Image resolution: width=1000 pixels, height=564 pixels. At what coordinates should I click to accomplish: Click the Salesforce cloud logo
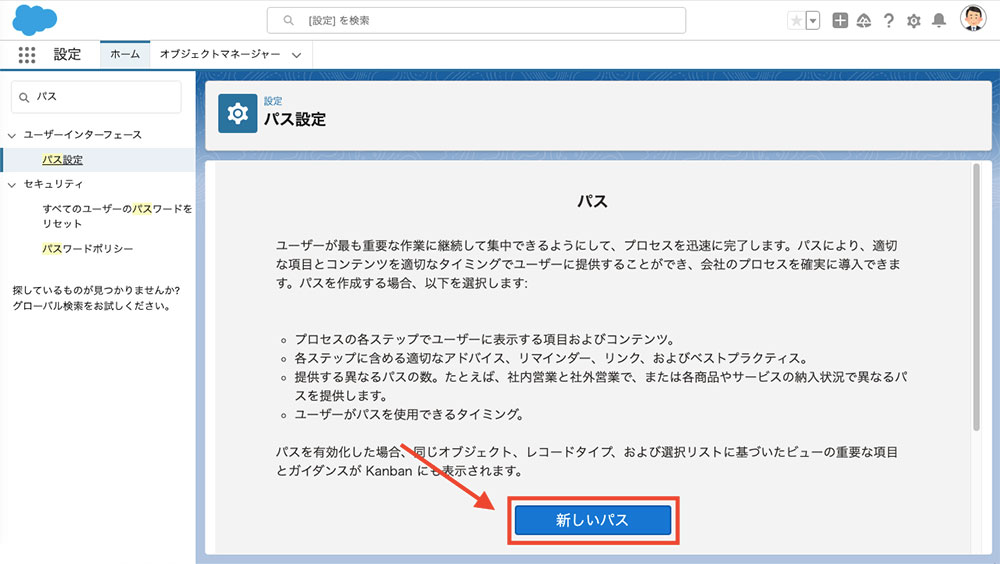35,20
